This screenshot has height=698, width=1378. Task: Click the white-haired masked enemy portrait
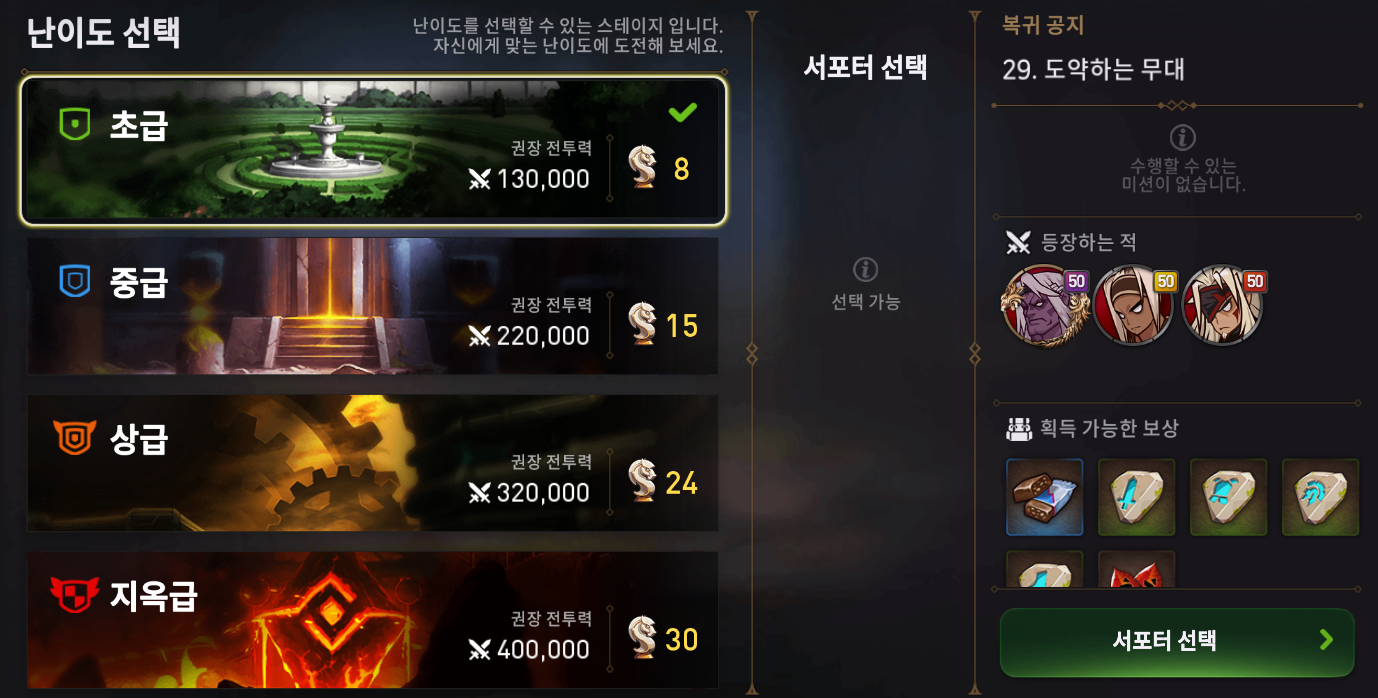(1223, 305)
